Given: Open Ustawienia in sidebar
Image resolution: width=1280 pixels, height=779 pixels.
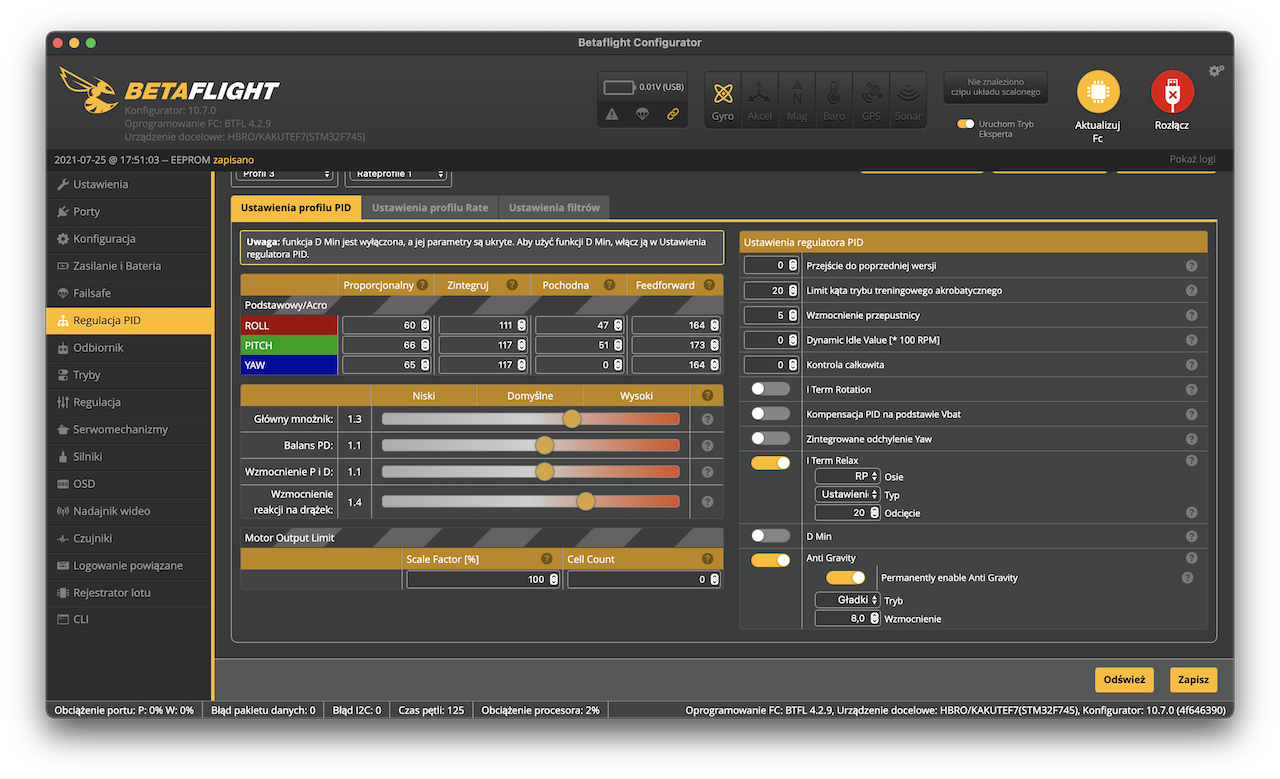Looking at the screenshot, I should [129, 184].
